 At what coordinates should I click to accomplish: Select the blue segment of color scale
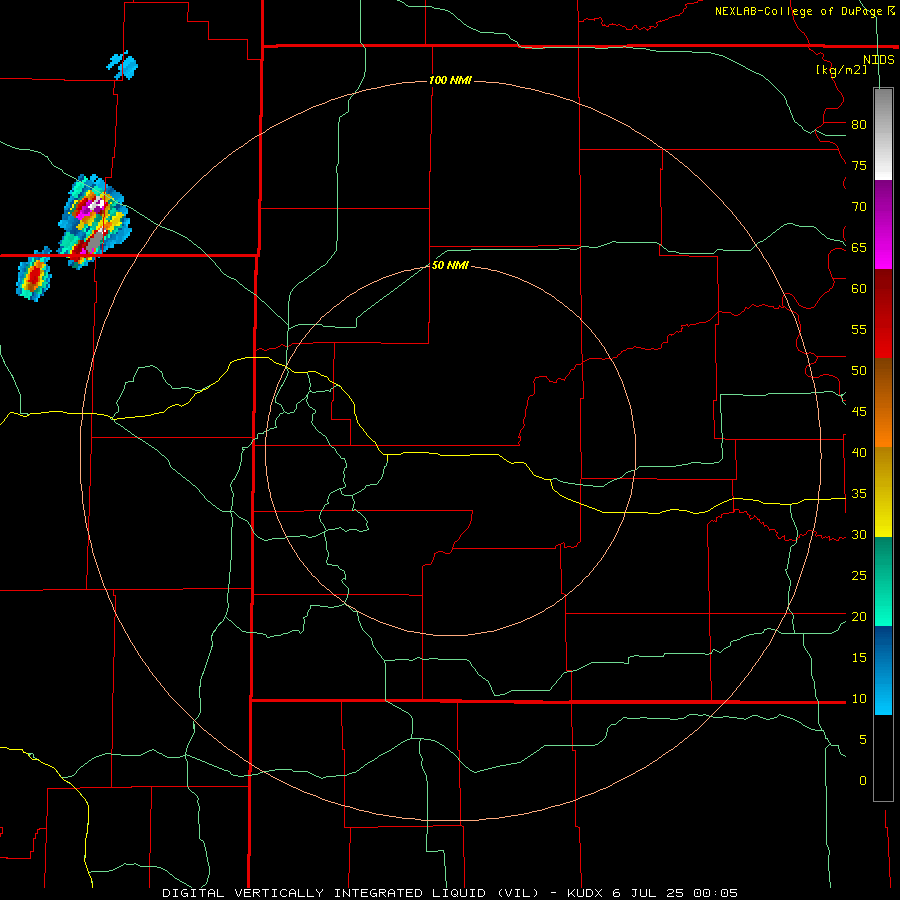[883, 670]
